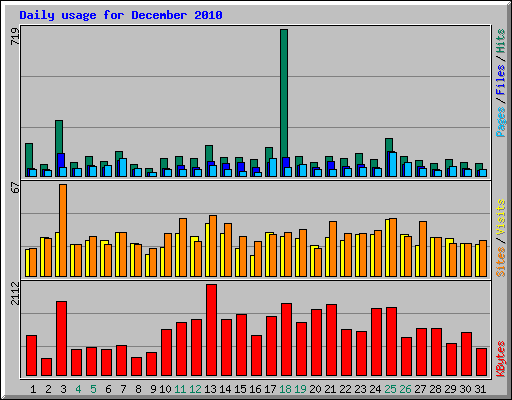Click the green day '19' x-axis label
Viewport: 512px width, 400px height.
pos(300,389)
